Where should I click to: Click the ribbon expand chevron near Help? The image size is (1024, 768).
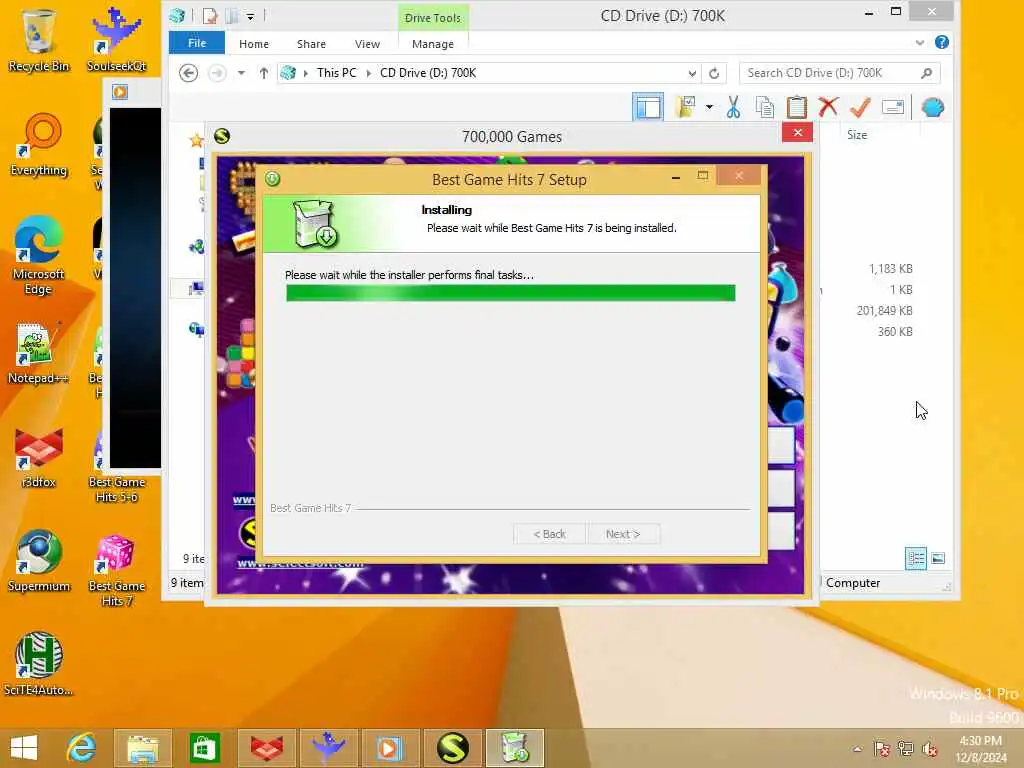(920, 43)
